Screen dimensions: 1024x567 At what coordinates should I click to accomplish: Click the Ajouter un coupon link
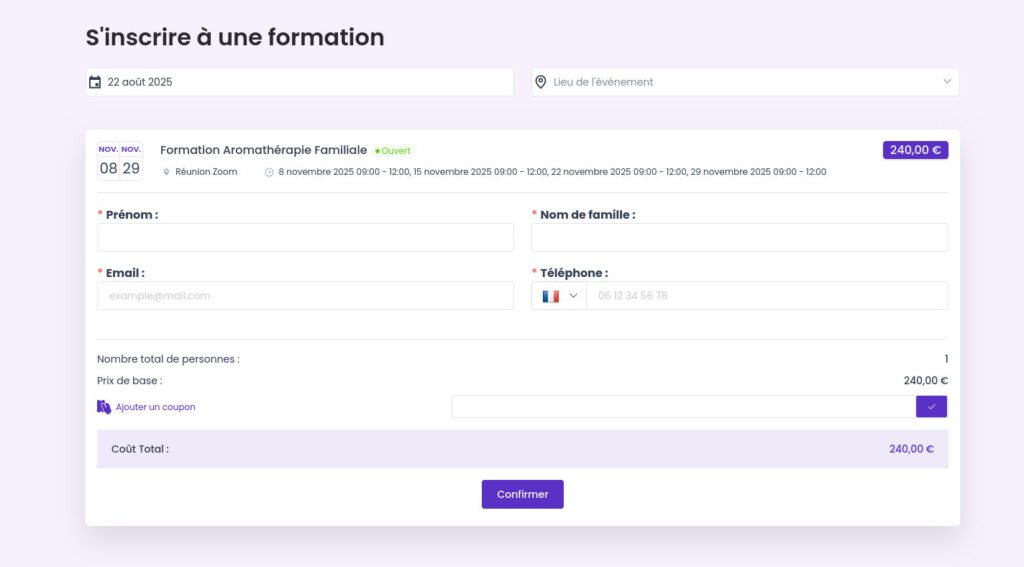(x=155, y=407)
